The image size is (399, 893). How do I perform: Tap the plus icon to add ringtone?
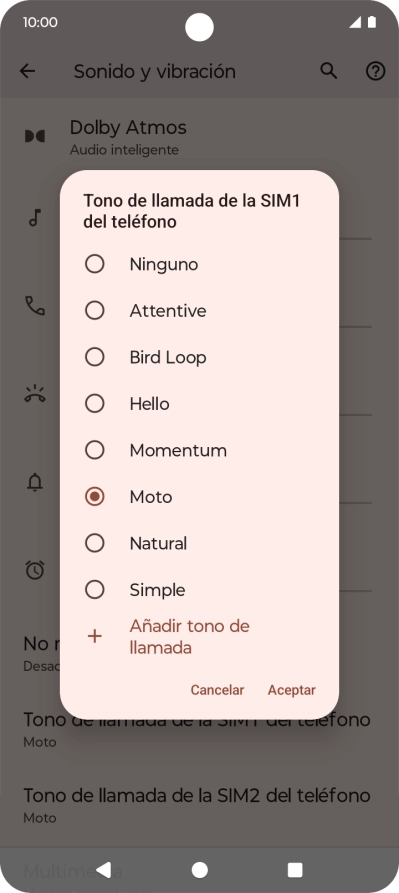[x=94, y=637]
